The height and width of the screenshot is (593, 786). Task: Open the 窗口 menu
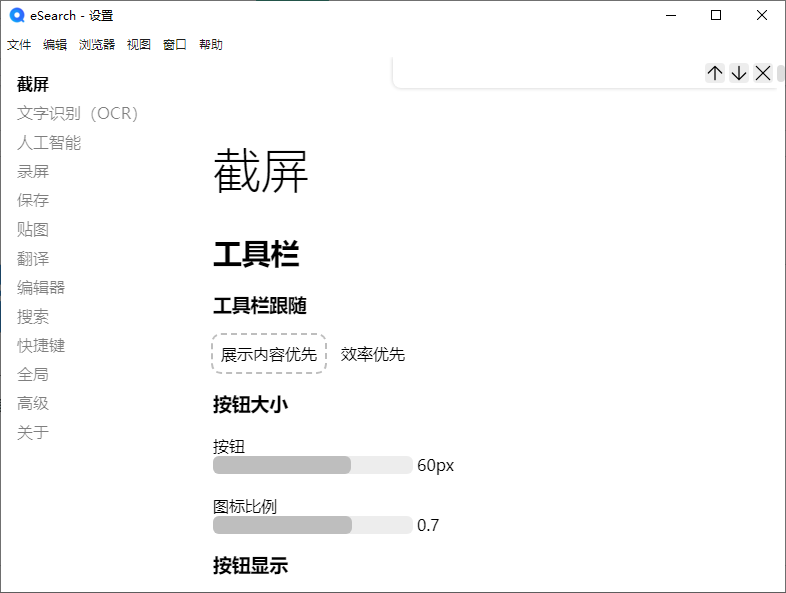click(175, 45)
